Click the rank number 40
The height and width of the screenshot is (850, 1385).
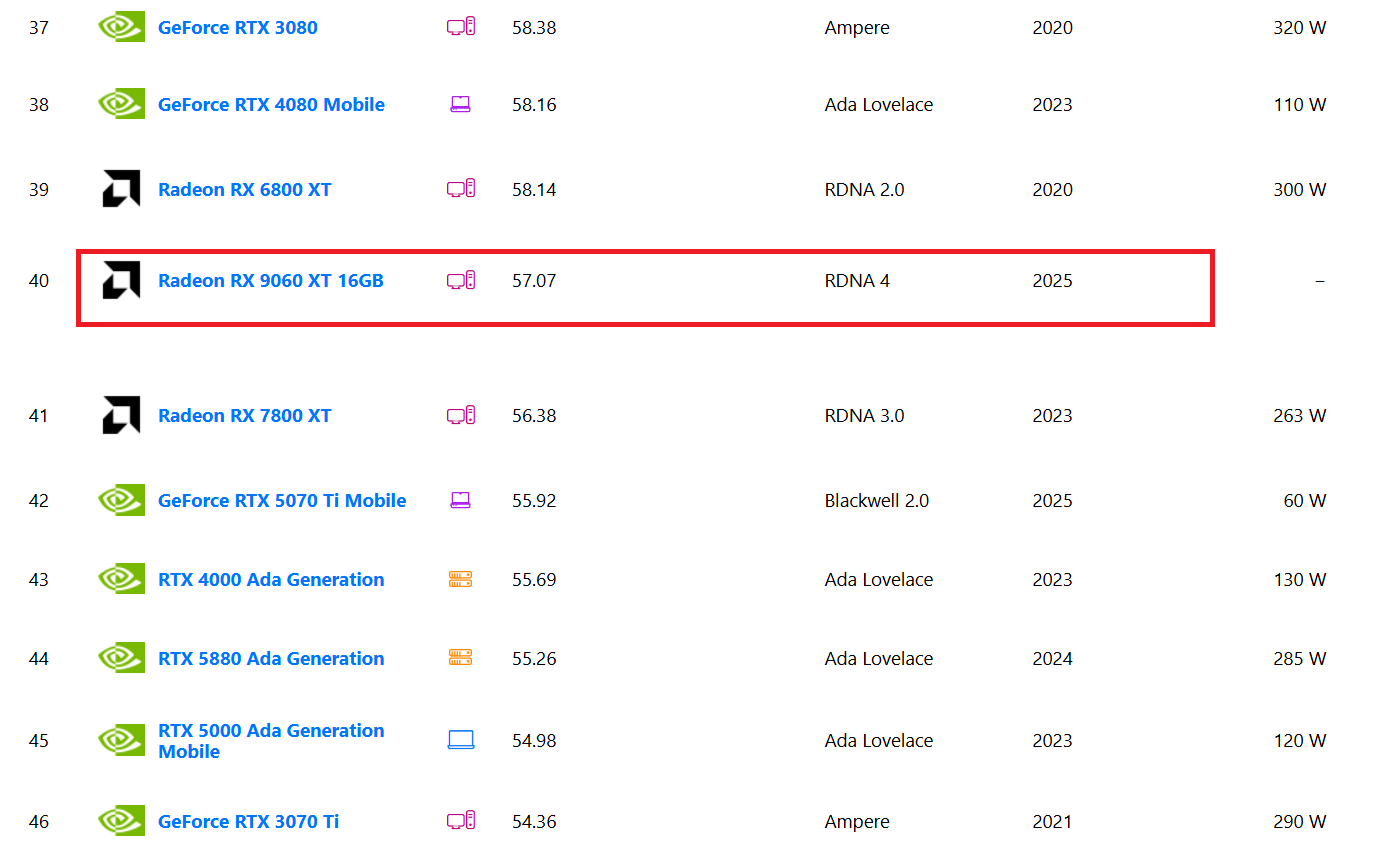click(38, 281)
